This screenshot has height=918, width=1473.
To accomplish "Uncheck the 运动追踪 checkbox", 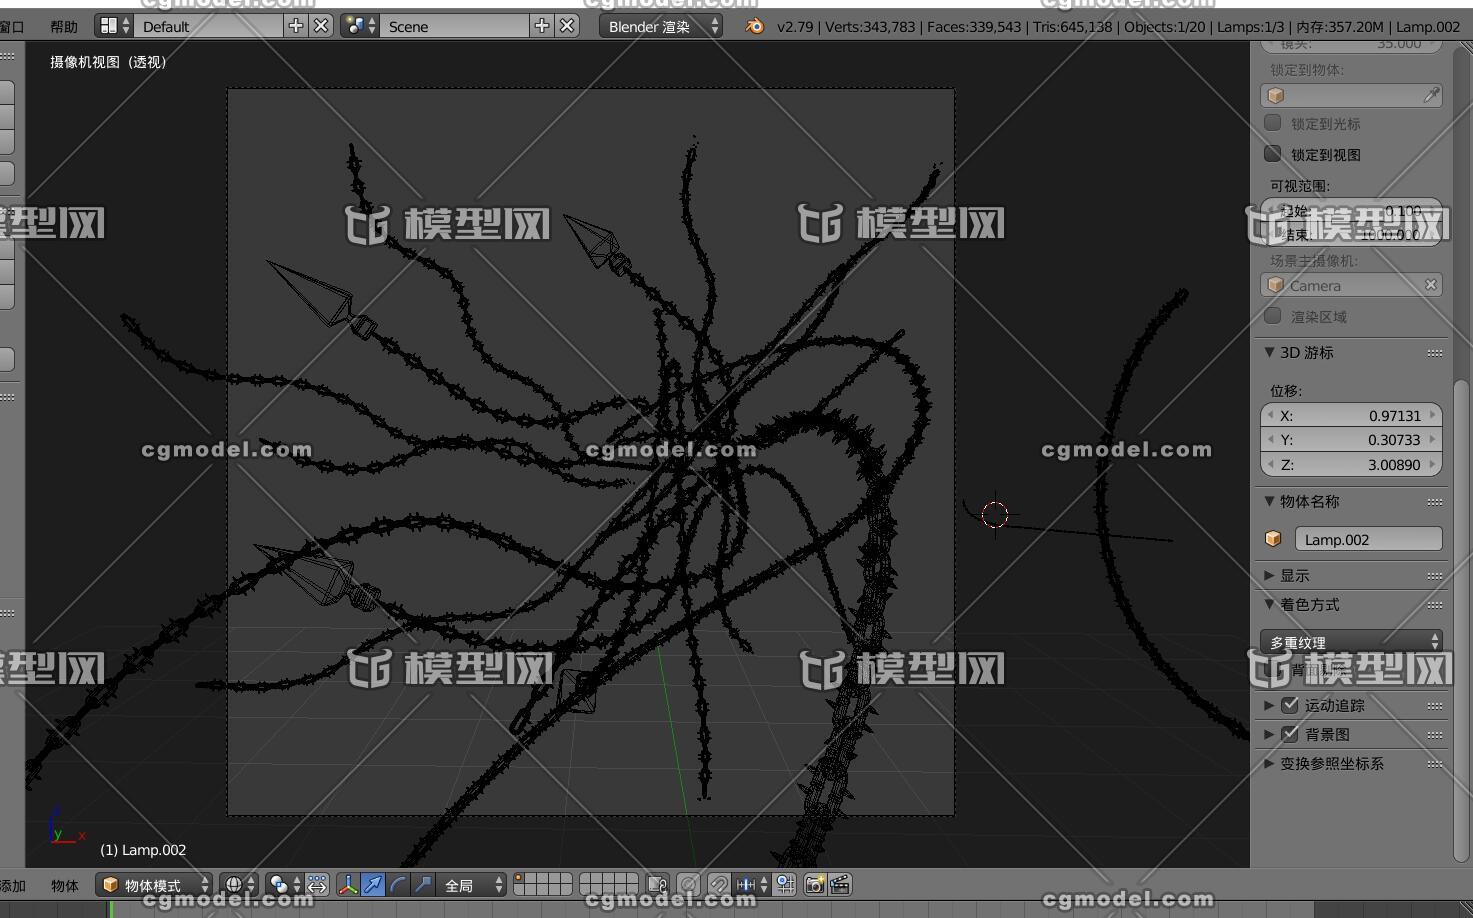I will coord(1290,705).
